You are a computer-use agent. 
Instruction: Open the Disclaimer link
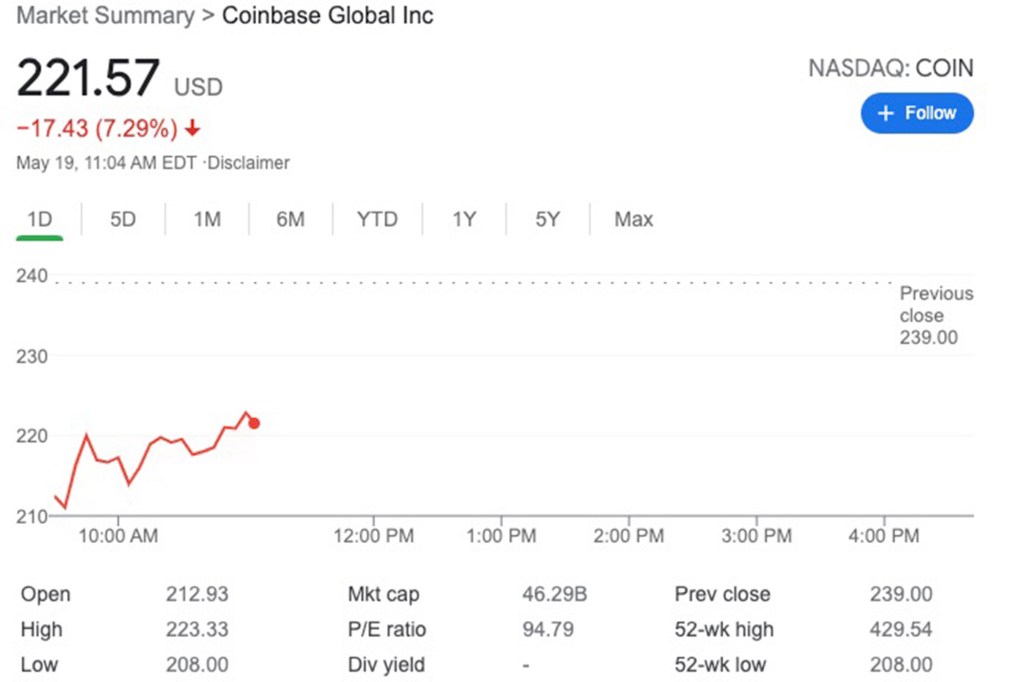click(248, 162)
